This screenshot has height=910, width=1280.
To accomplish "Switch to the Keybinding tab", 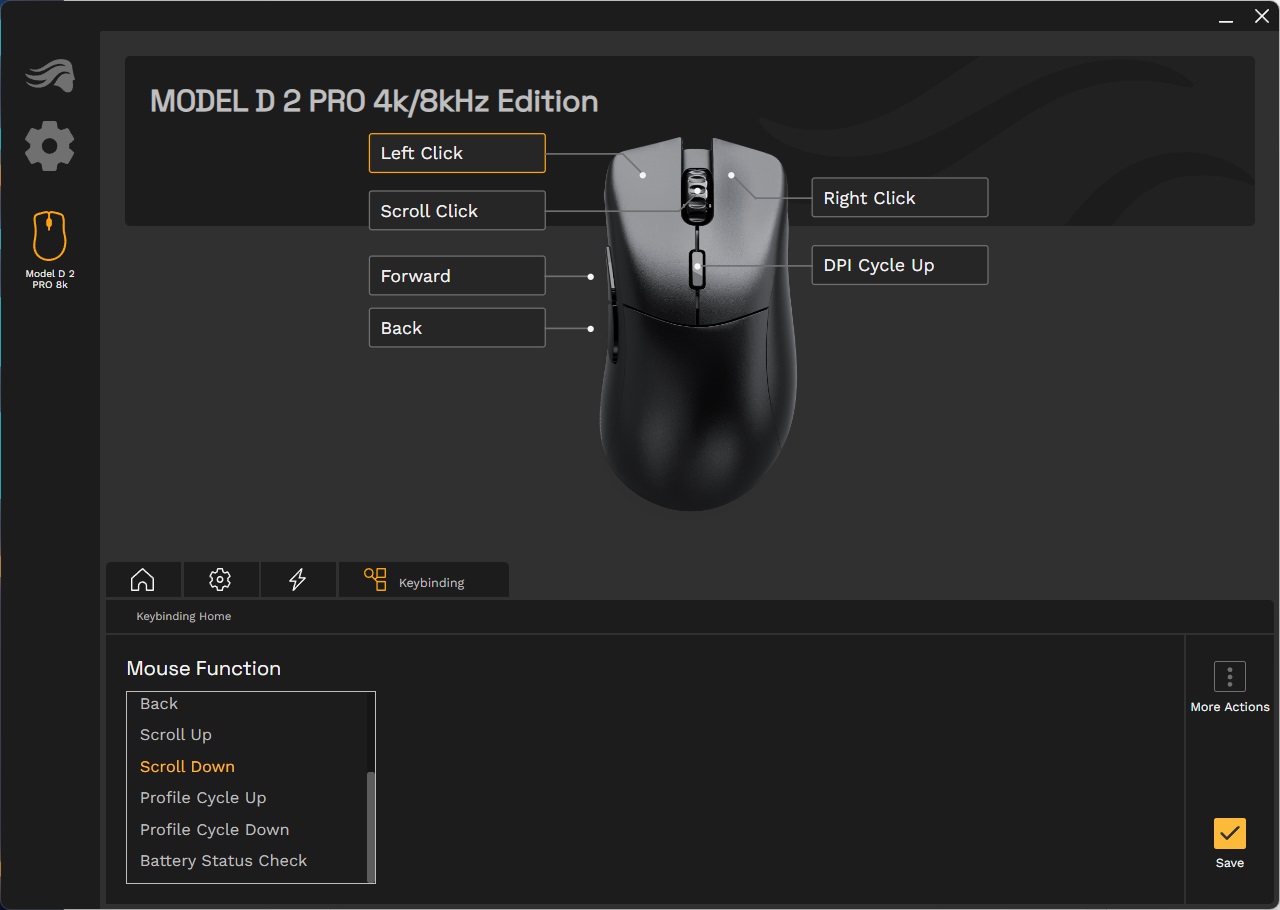I will 423,580.
